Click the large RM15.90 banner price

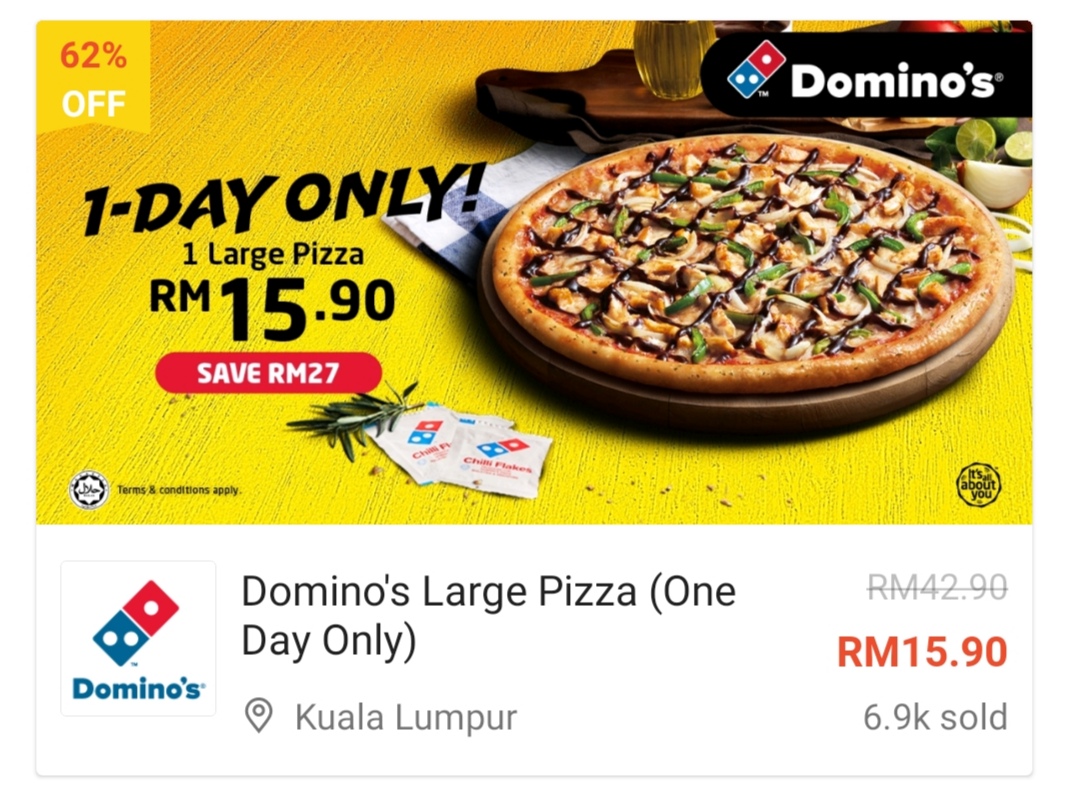[272, 307]
